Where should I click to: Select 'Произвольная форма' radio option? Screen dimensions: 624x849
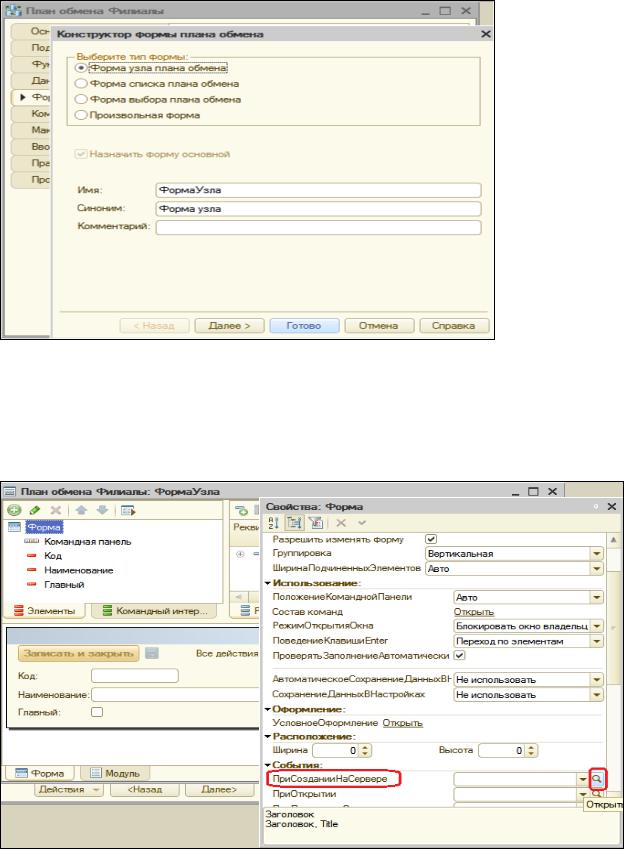pyautogui.click(x=81, y=115)
